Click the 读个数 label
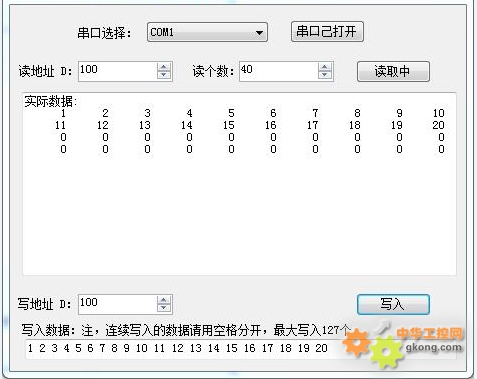477x379 pixels. pos(213,71)
